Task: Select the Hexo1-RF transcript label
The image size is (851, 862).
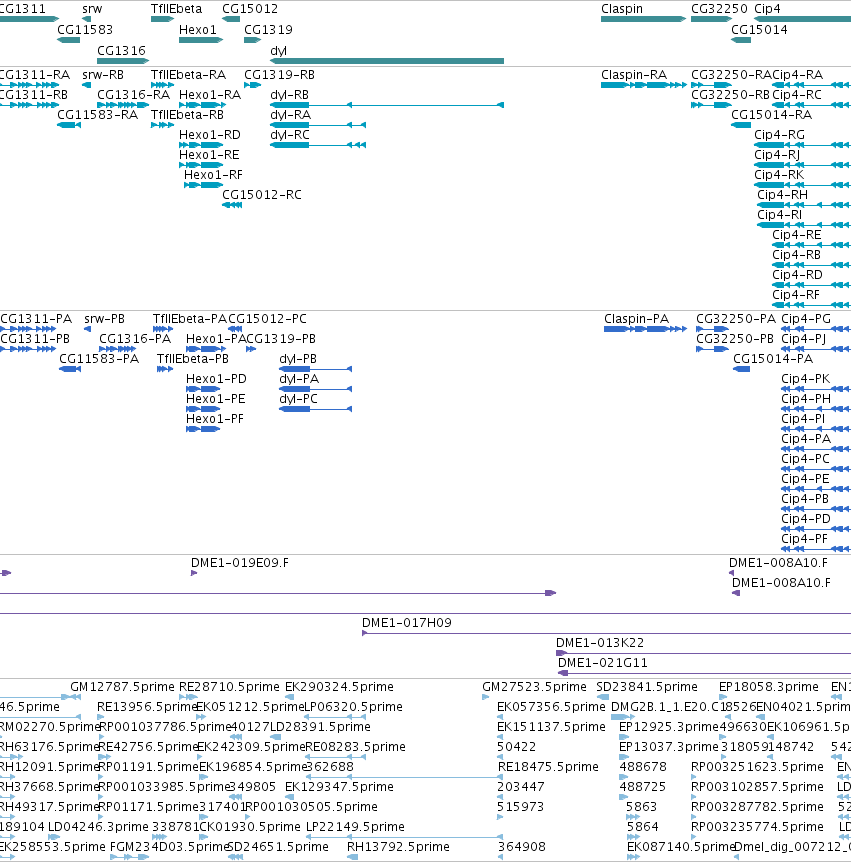Action: point(213,175)
